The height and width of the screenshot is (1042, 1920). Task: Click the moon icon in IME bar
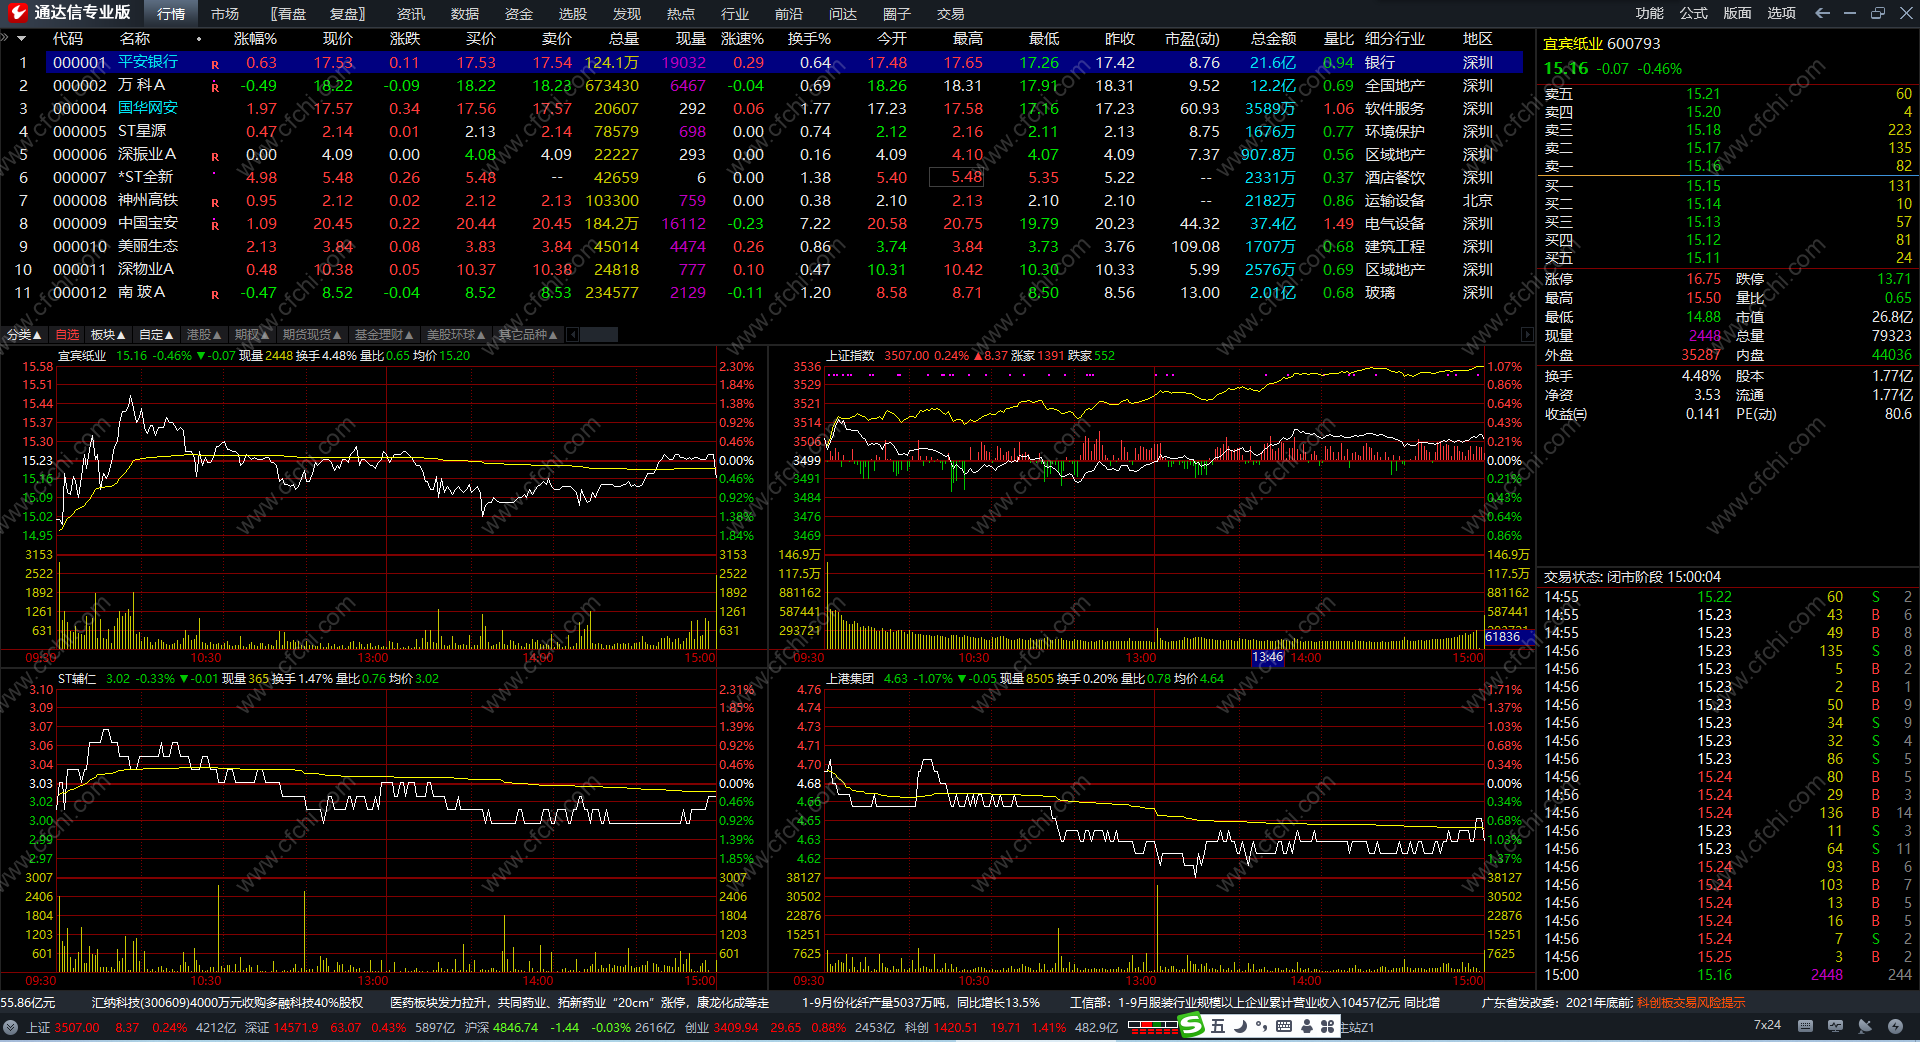tap(1240, 1026)
